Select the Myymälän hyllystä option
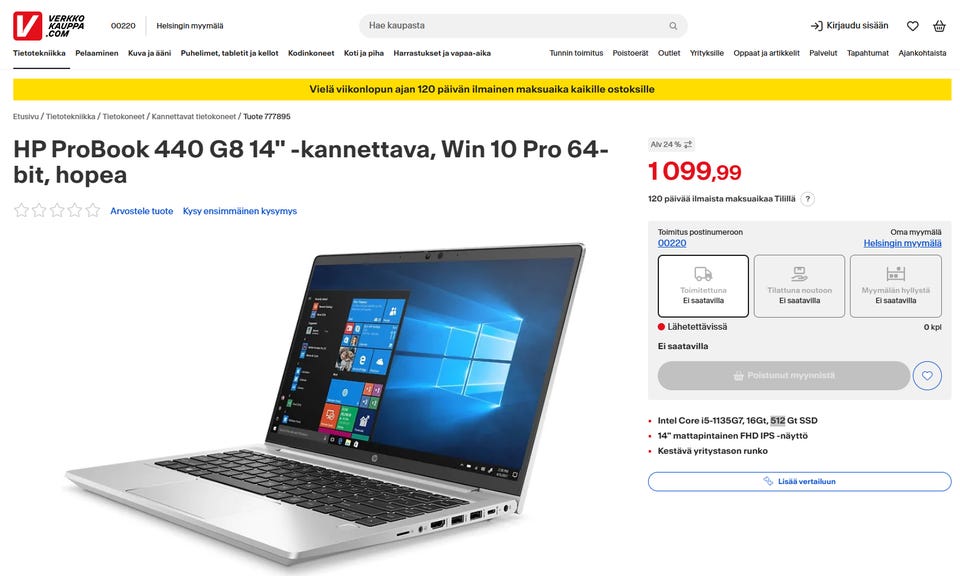 click(x=895, y=286)
